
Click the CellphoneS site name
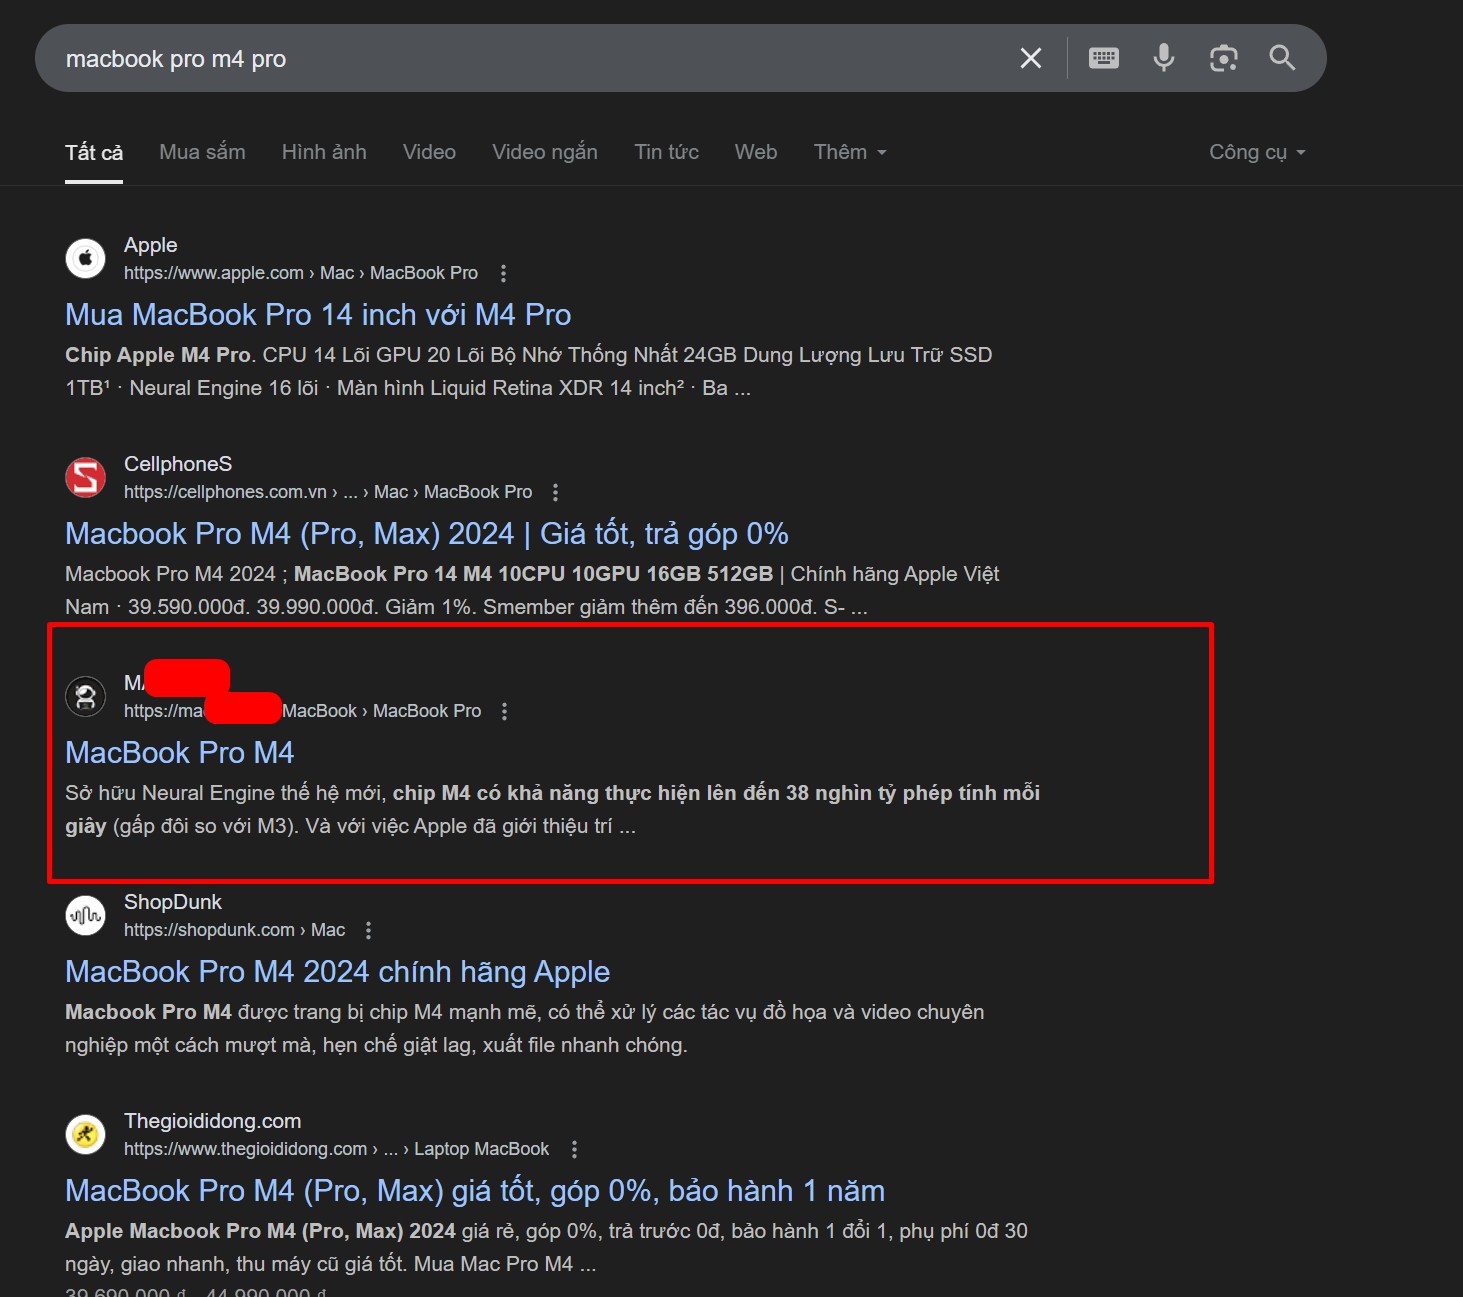(x=178, y=464)
